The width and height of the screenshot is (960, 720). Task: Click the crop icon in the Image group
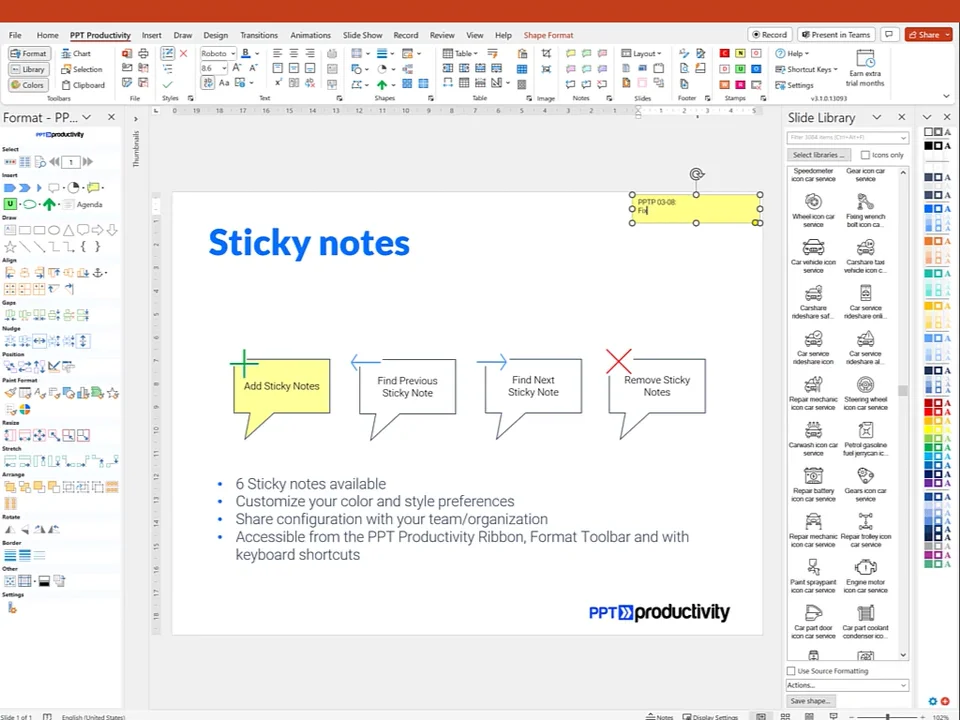(x=546, y=54)
